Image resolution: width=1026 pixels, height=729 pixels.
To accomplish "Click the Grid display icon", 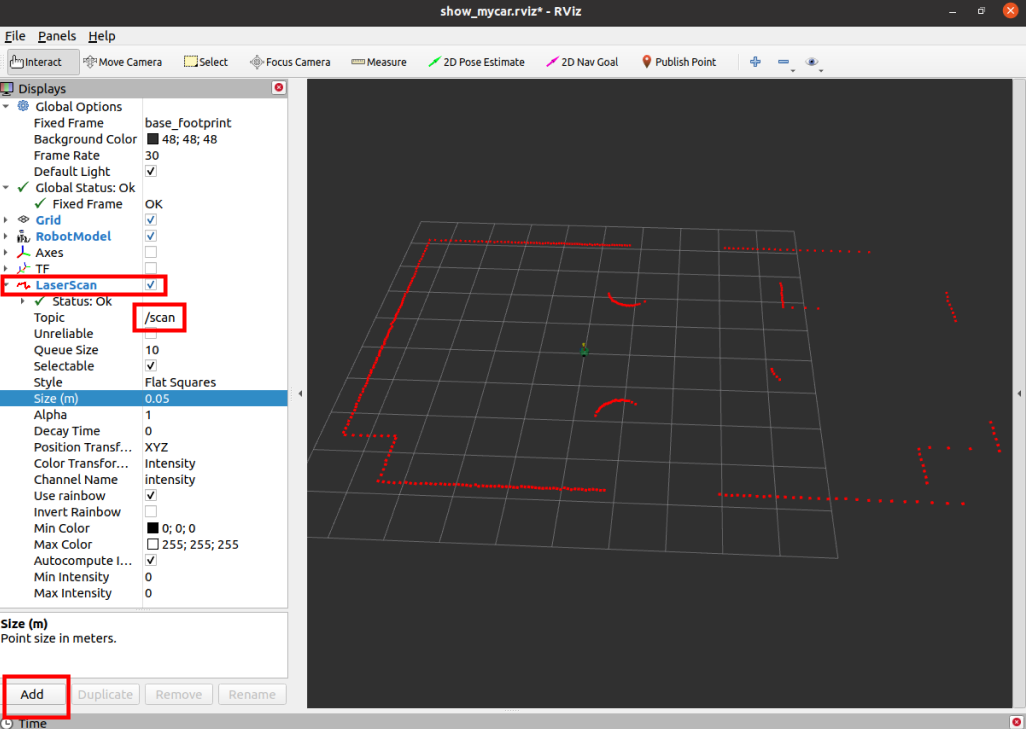I will coord(24,220).
